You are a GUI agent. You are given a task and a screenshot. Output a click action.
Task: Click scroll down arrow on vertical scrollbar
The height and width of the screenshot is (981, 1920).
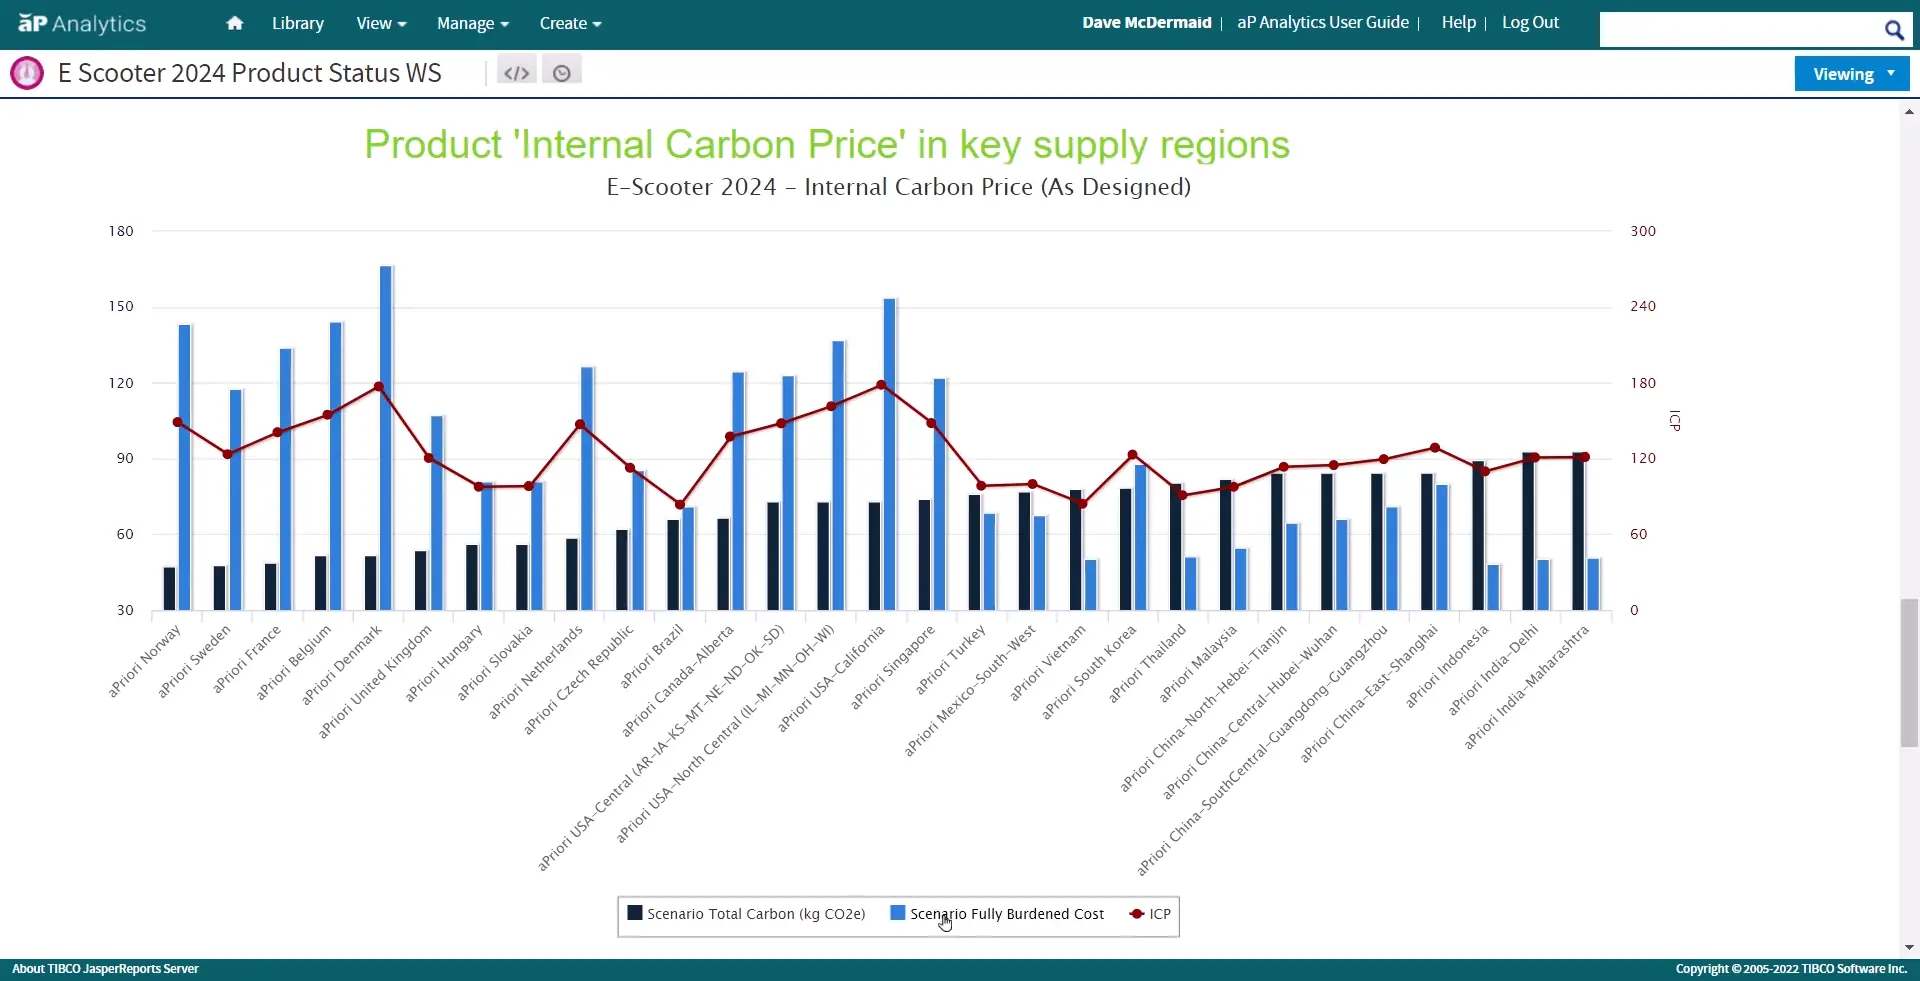coord(1909,947)
